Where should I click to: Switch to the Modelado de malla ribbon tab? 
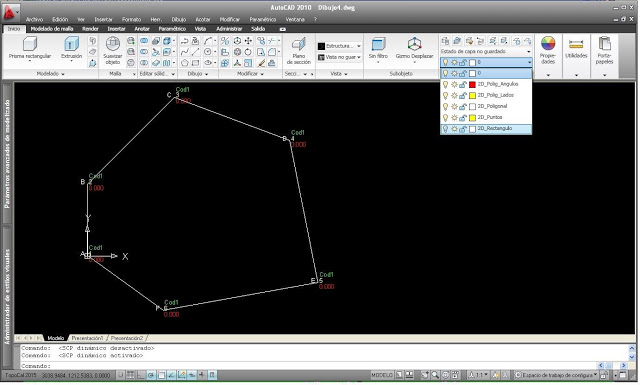(x=52, y=29)
